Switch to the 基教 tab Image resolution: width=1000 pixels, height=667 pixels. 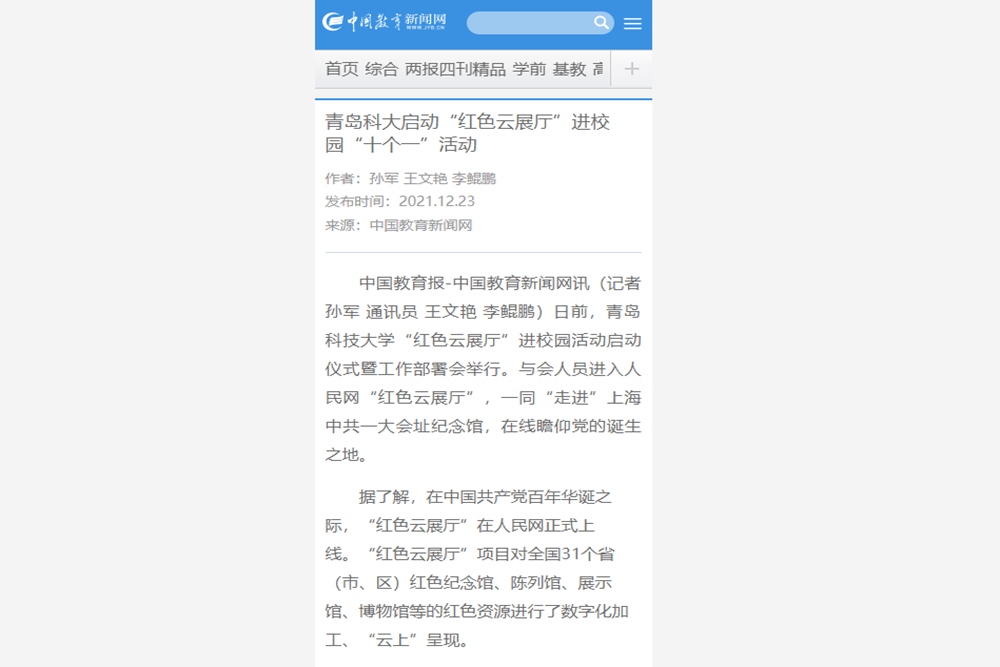point(569,69)
